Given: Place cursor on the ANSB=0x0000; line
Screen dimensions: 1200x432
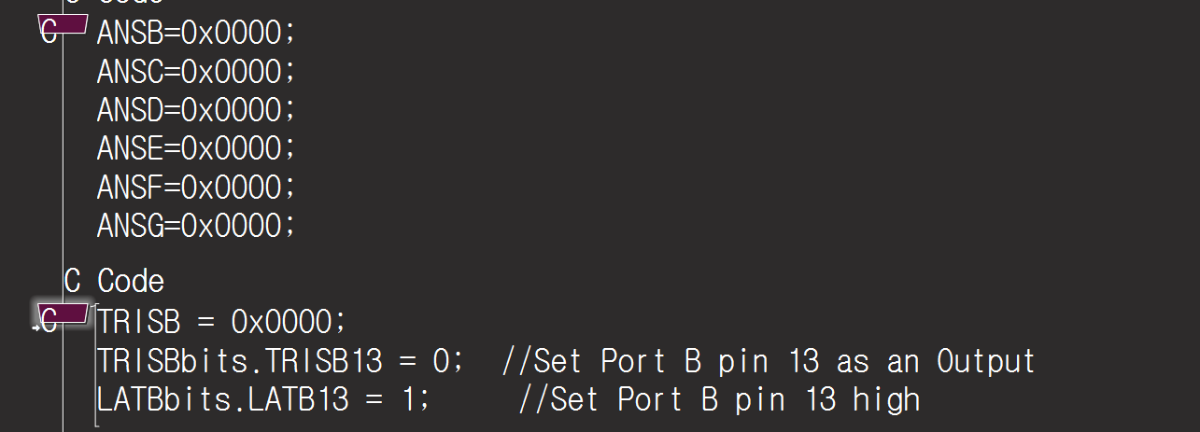Looking at the screenshot, I should 197,33.
